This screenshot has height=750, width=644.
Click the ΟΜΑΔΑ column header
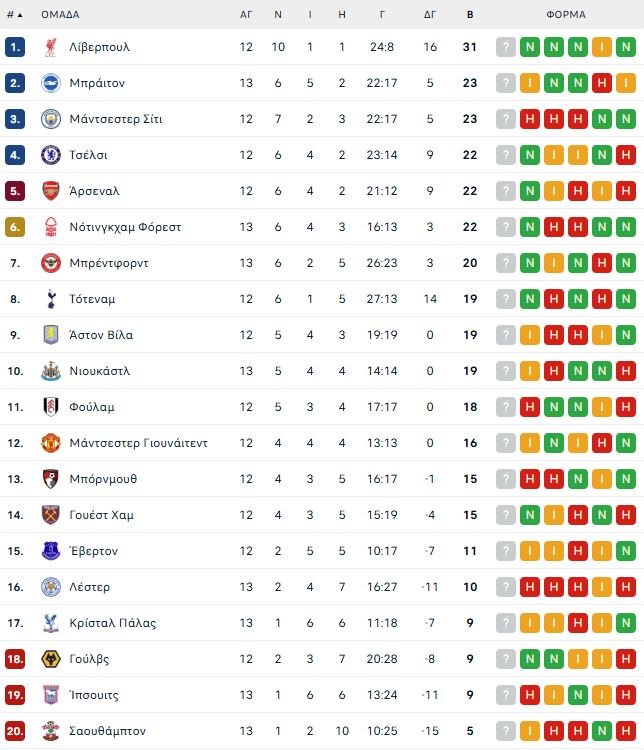[60, 15]
